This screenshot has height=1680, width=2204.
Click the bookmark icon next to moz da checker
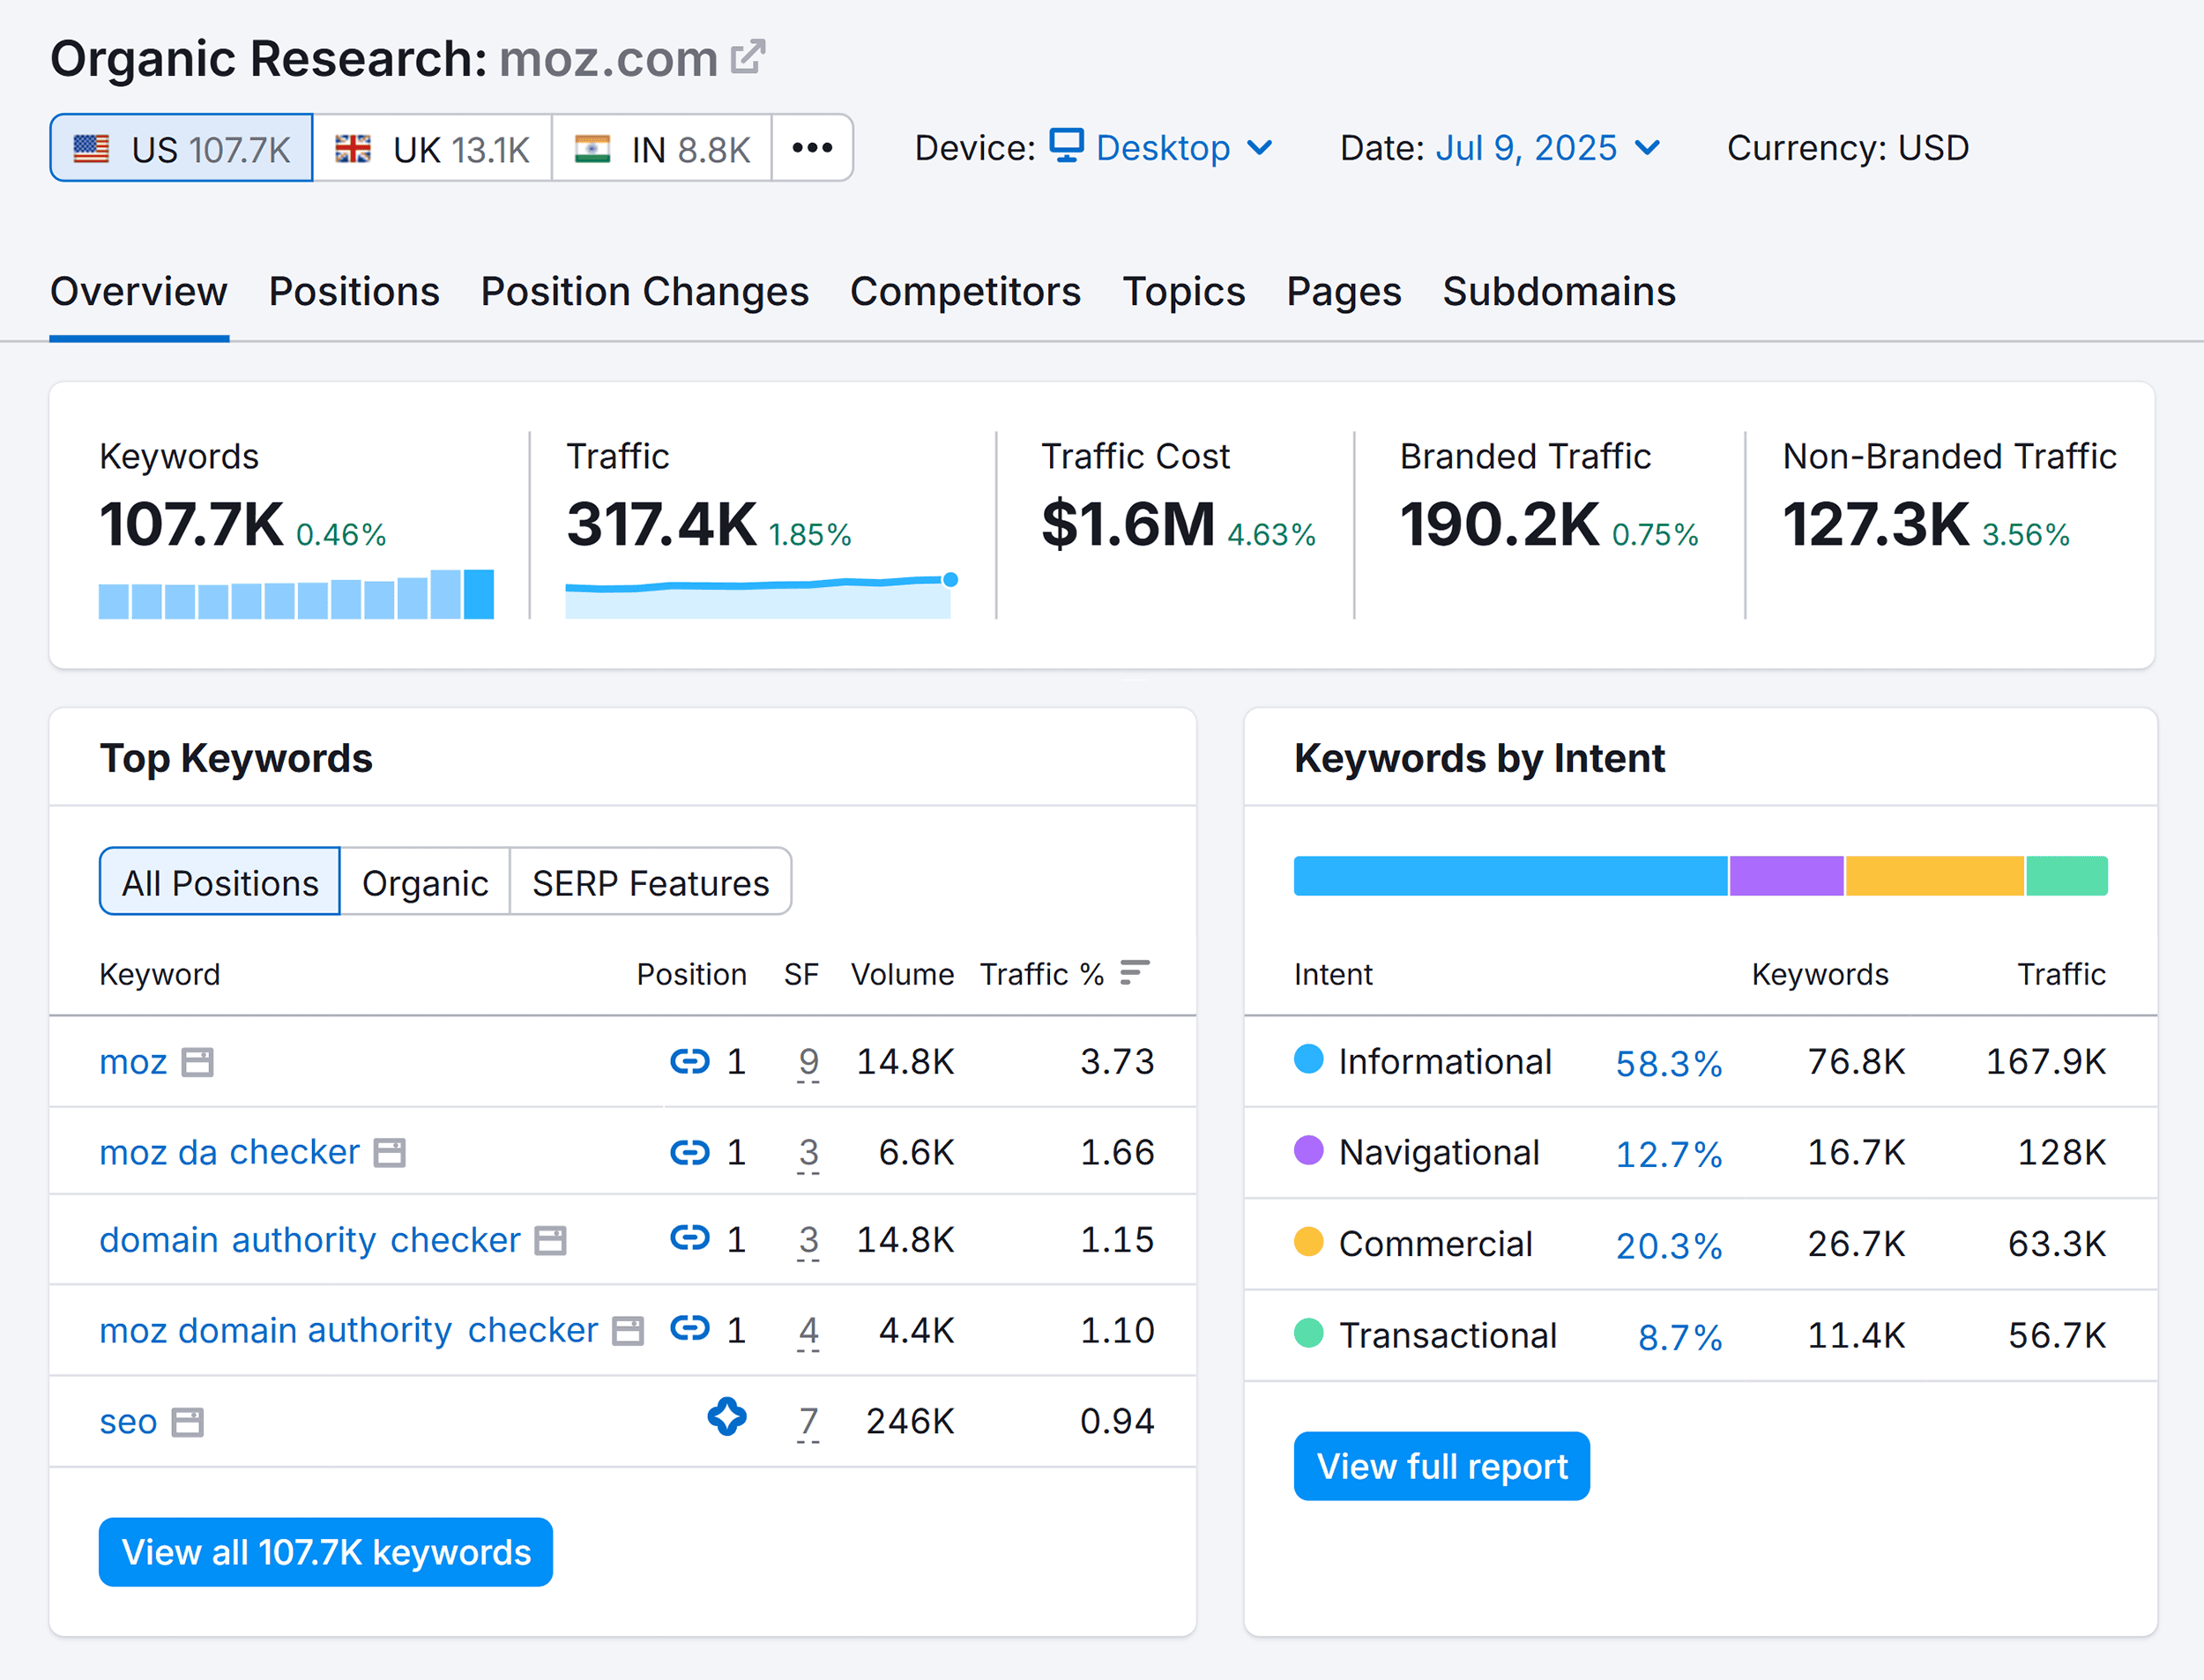tap(390, 1152)
